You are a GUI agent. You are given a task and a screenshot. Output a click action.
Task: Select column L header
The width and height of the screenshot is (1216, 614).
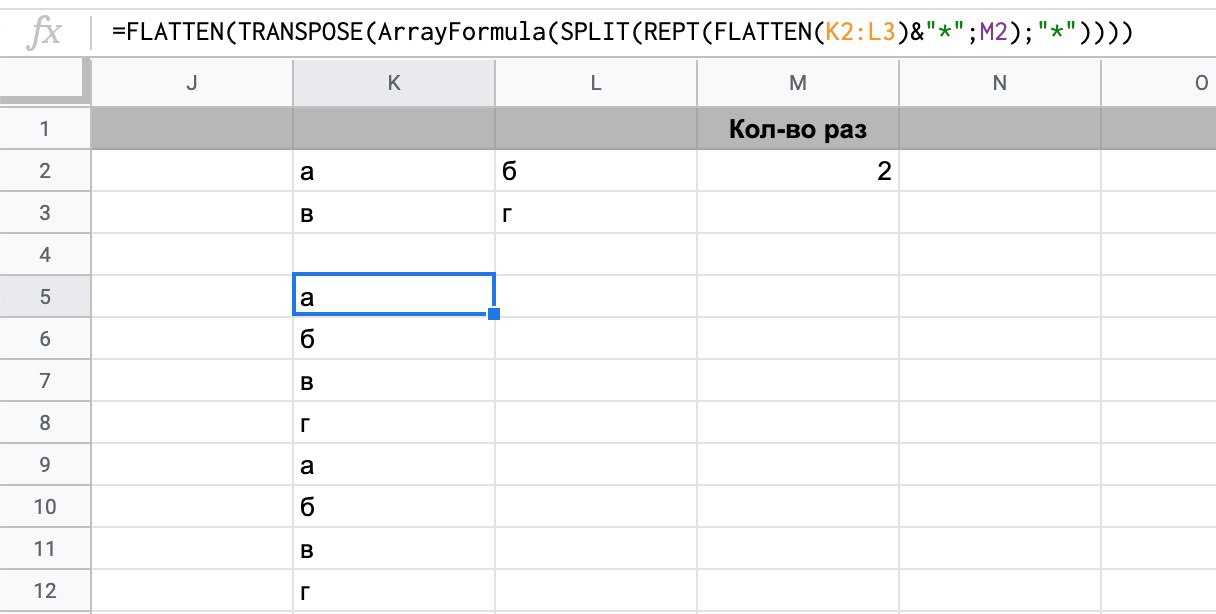click(596, 84)
